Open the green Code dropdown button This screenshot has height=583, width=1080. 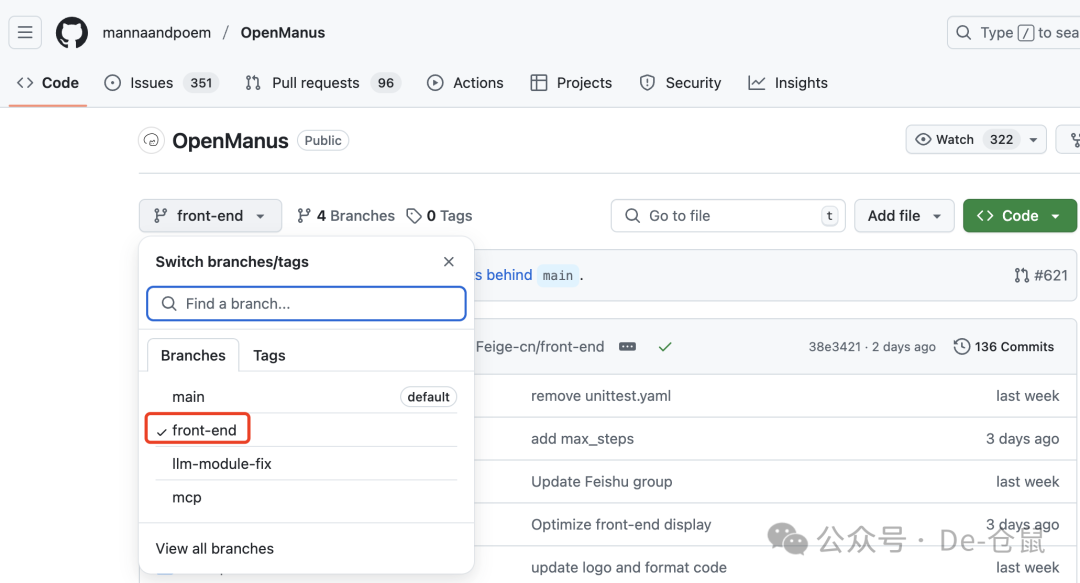click(x=1019, y=216)
